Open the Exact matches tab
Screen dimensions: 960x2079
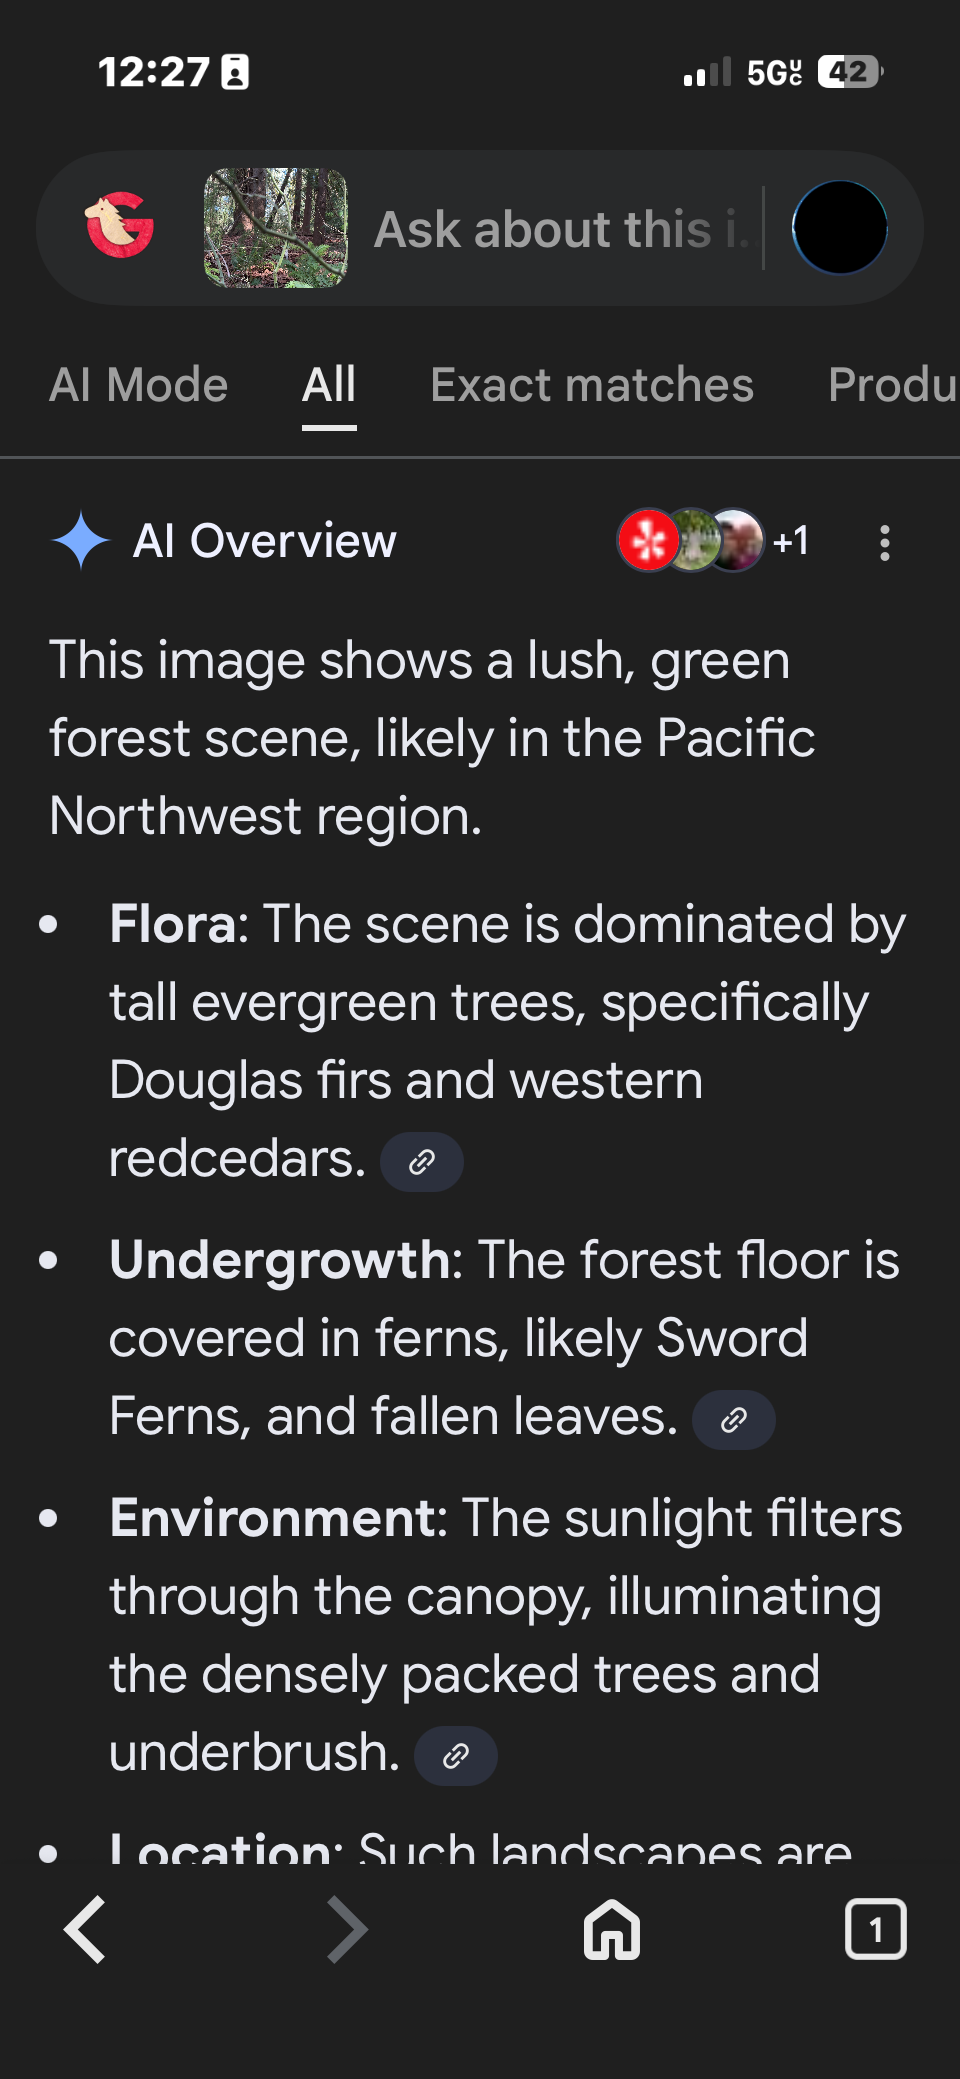tap(592, 384)
